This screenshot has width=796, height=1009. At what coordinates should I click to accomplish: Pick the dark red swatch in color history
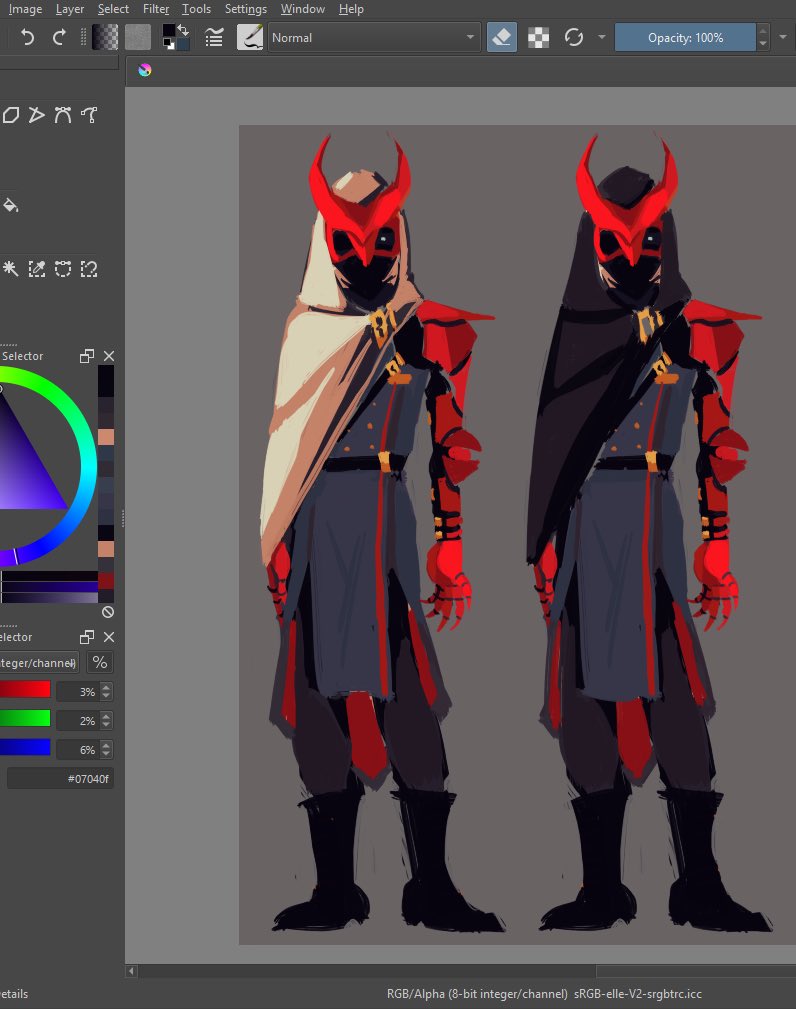(106, 580)
